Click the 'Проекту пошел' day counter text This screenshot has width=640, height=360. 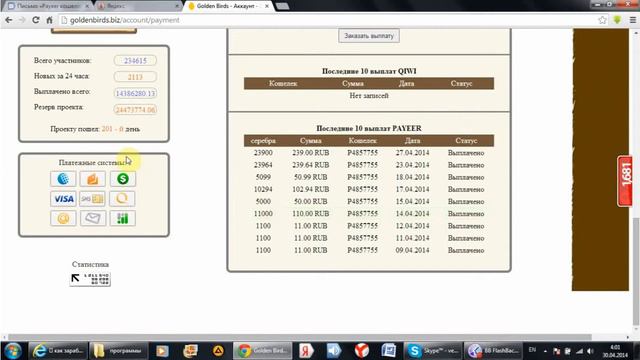95,129
